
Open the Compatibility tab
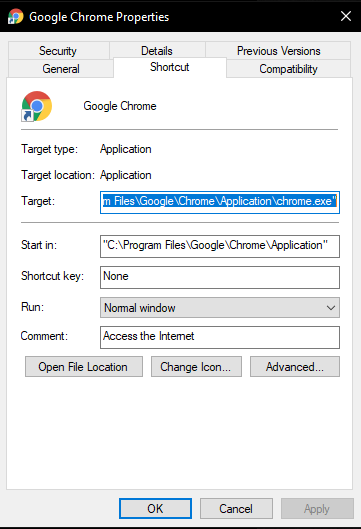click(288, 69)
